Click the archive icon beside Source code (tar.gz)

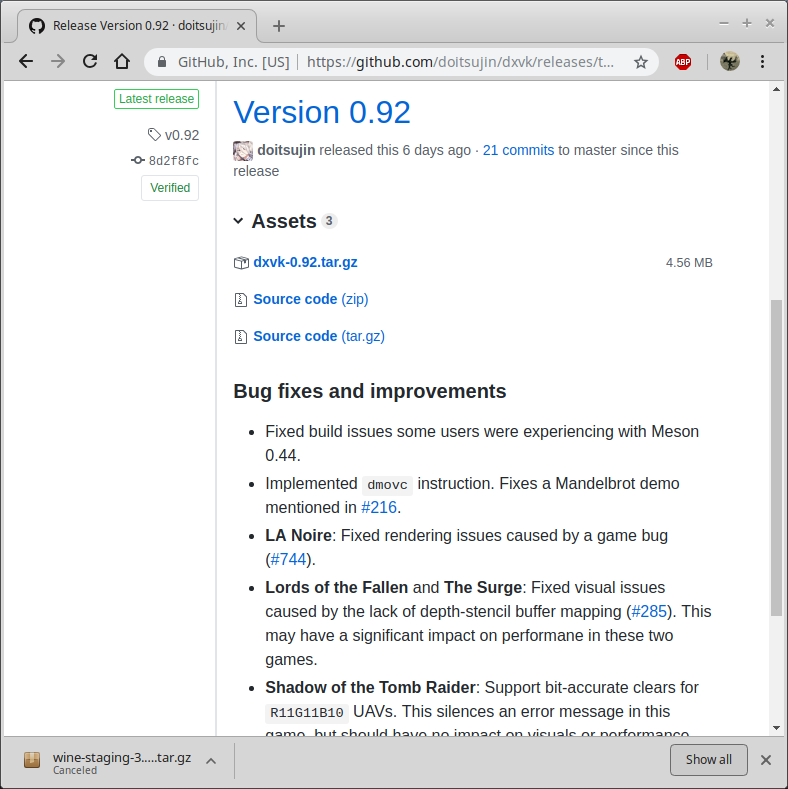241,337
